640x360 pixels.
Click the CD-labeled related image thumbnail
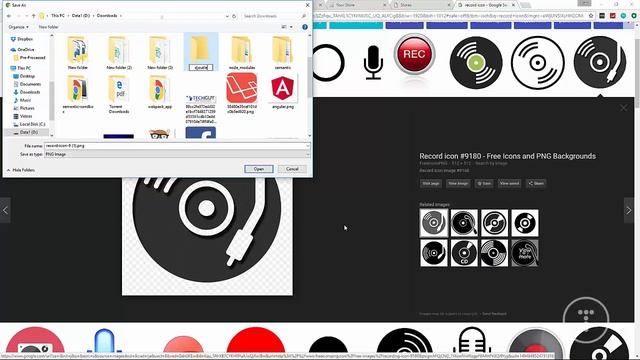coord(464,253)
